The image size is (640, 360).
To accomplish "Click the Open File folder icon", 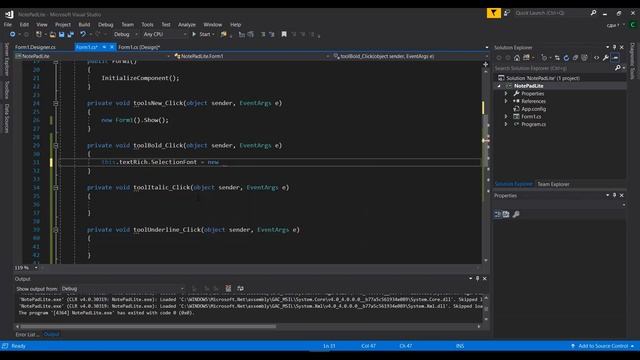I will (53, 35).
